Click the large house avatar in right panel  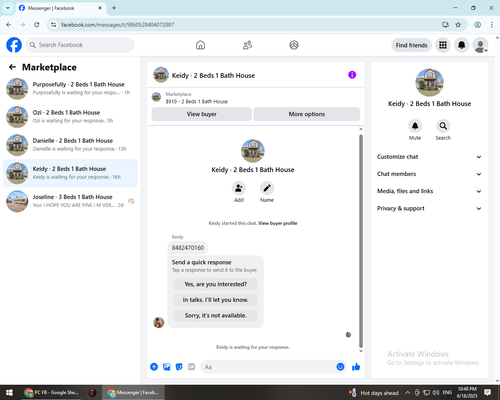[429, 82]
